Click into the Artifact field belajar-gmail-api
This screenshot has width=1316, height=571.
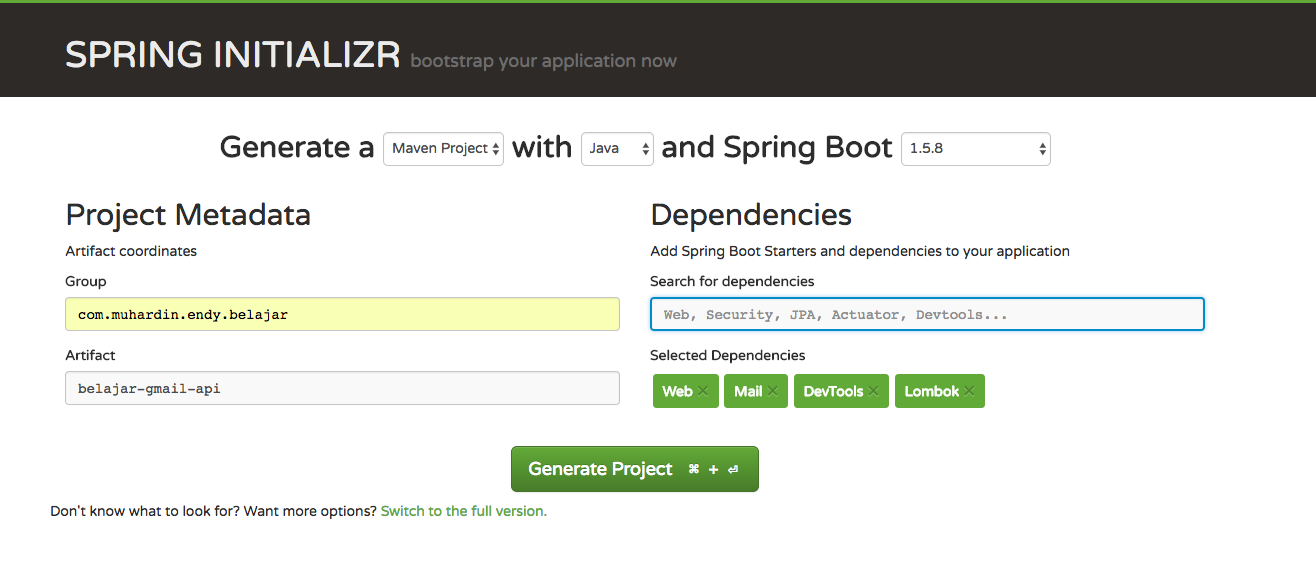click(342, 388)
